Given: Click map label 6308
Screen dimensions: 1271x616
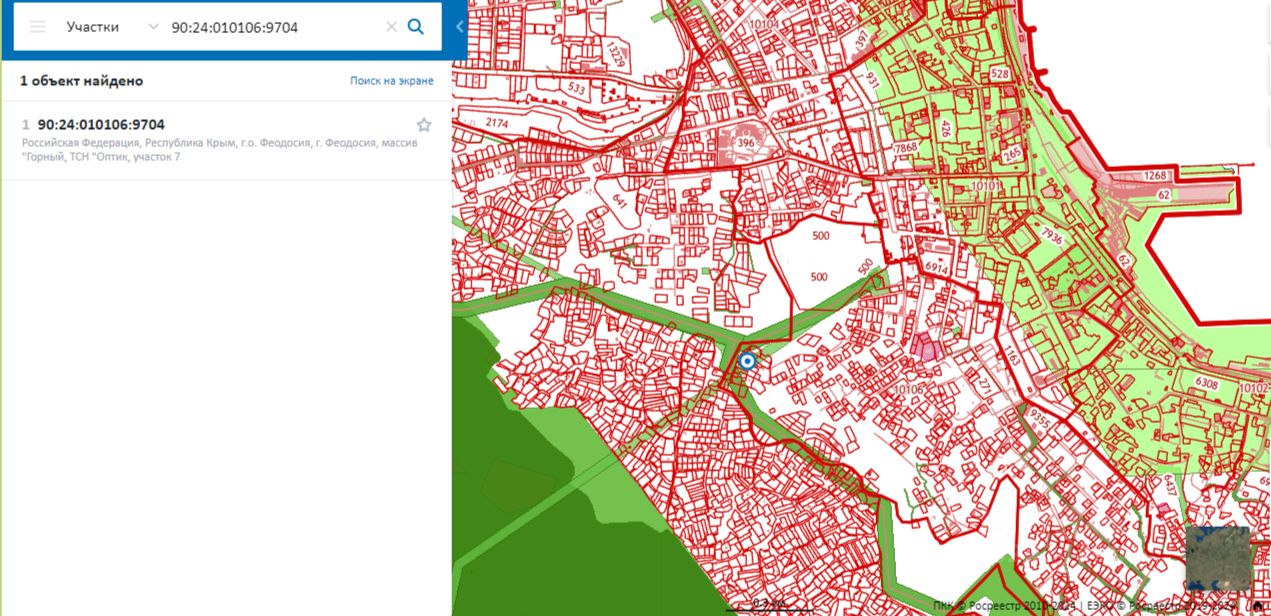Looking at the screenshot, I should (x=1207, y=383).
